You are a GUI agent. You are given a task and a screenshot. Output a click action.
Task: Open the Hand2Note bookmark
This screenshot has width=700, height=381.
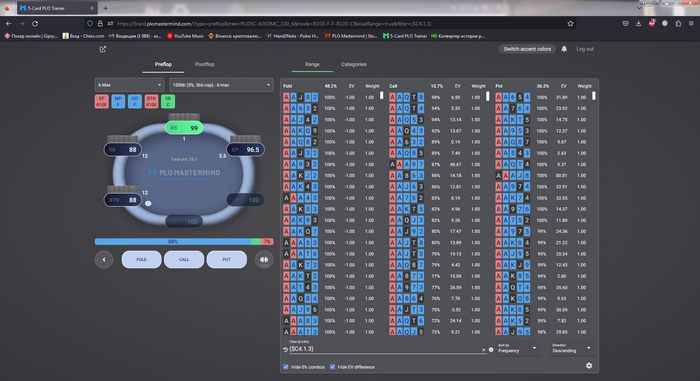pos(292,36)
